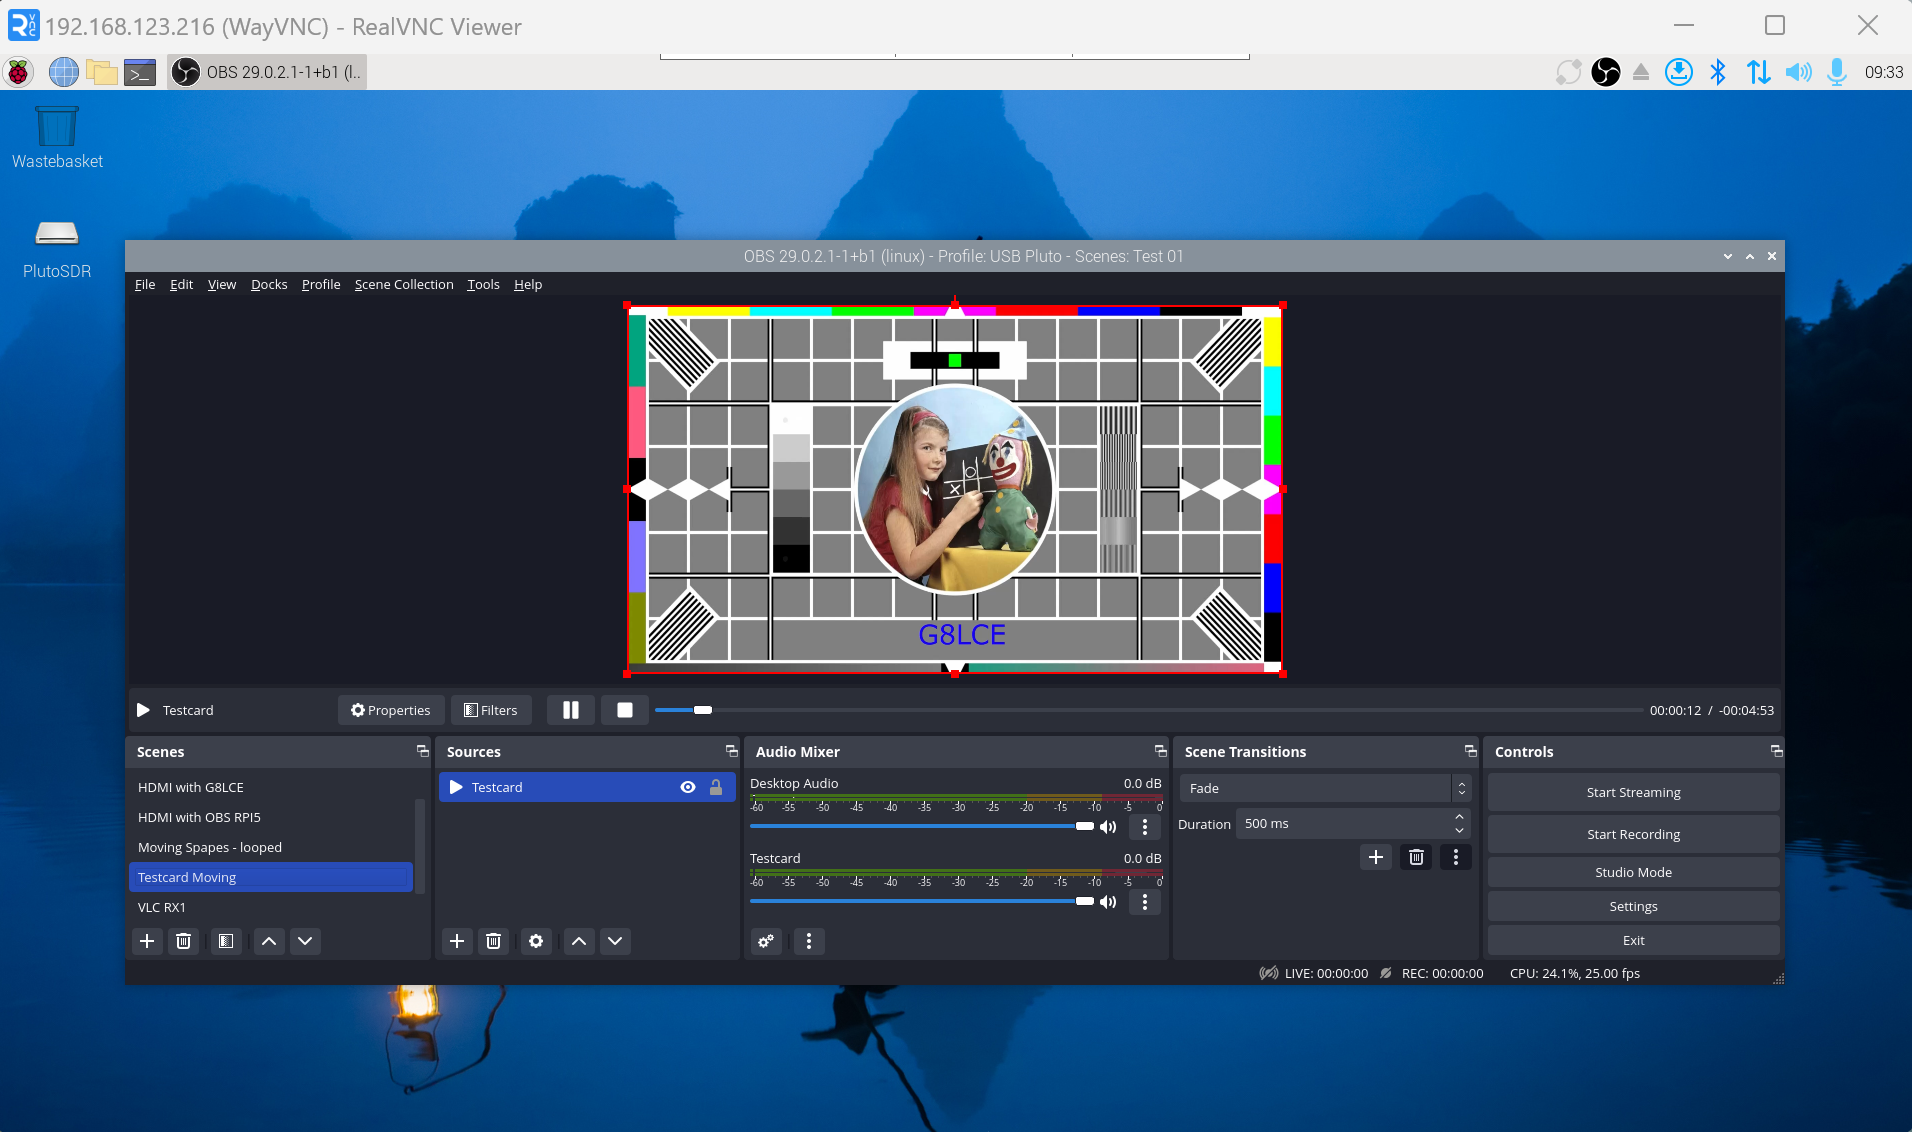Move scene up arrow in Scenes dock
The width and height of the screenshot is (1912, 1132).
click(x=269, y=941)
